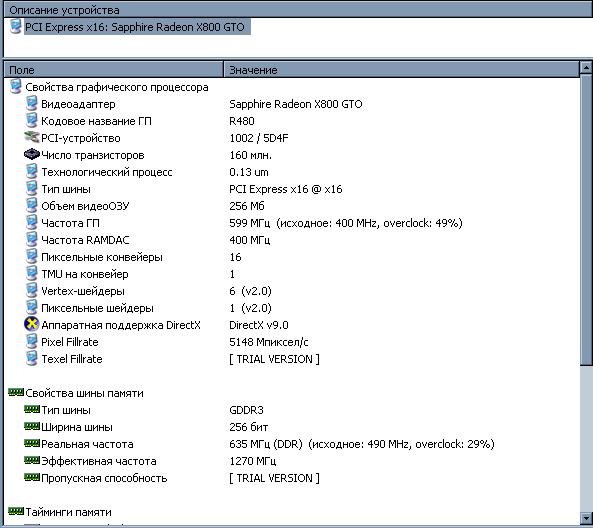Click the icon next to TMU на конвейер
Image resolution: width=593 pixels, height=528 pixels.
point(31,274)
